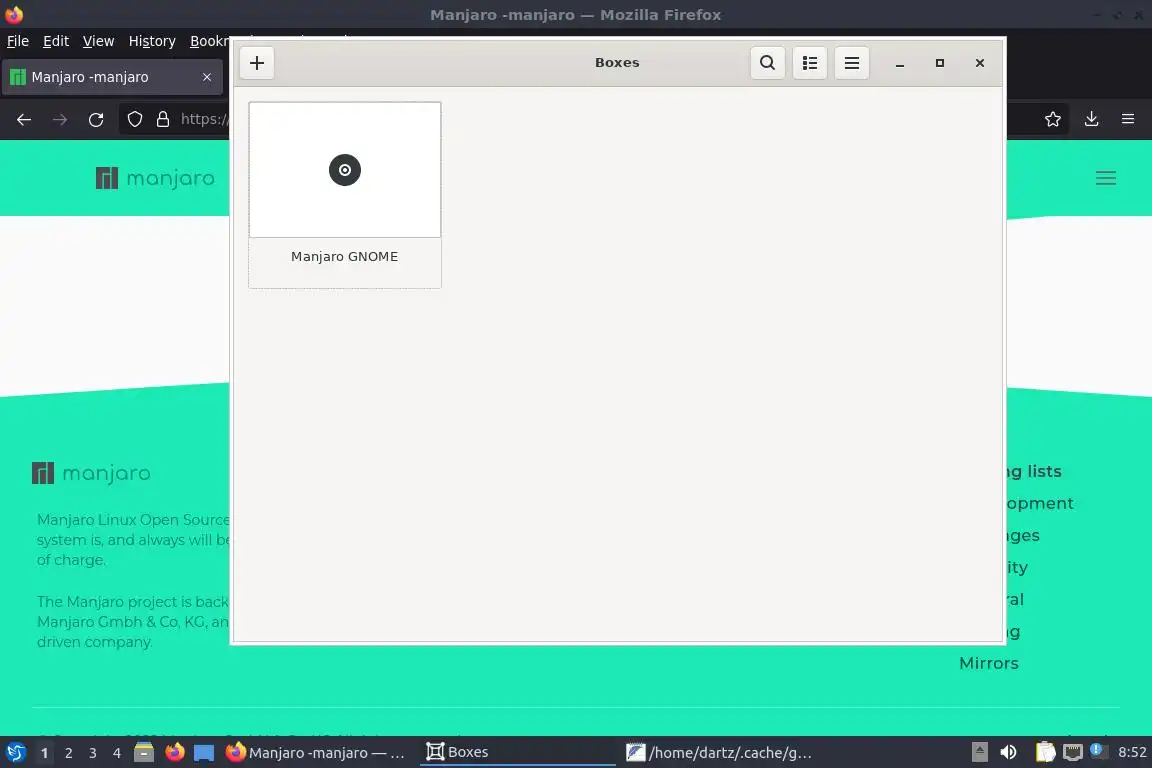Click the padlock site info icon
This screenshot has width=1152, height=768.
click(x=163, y=119)
